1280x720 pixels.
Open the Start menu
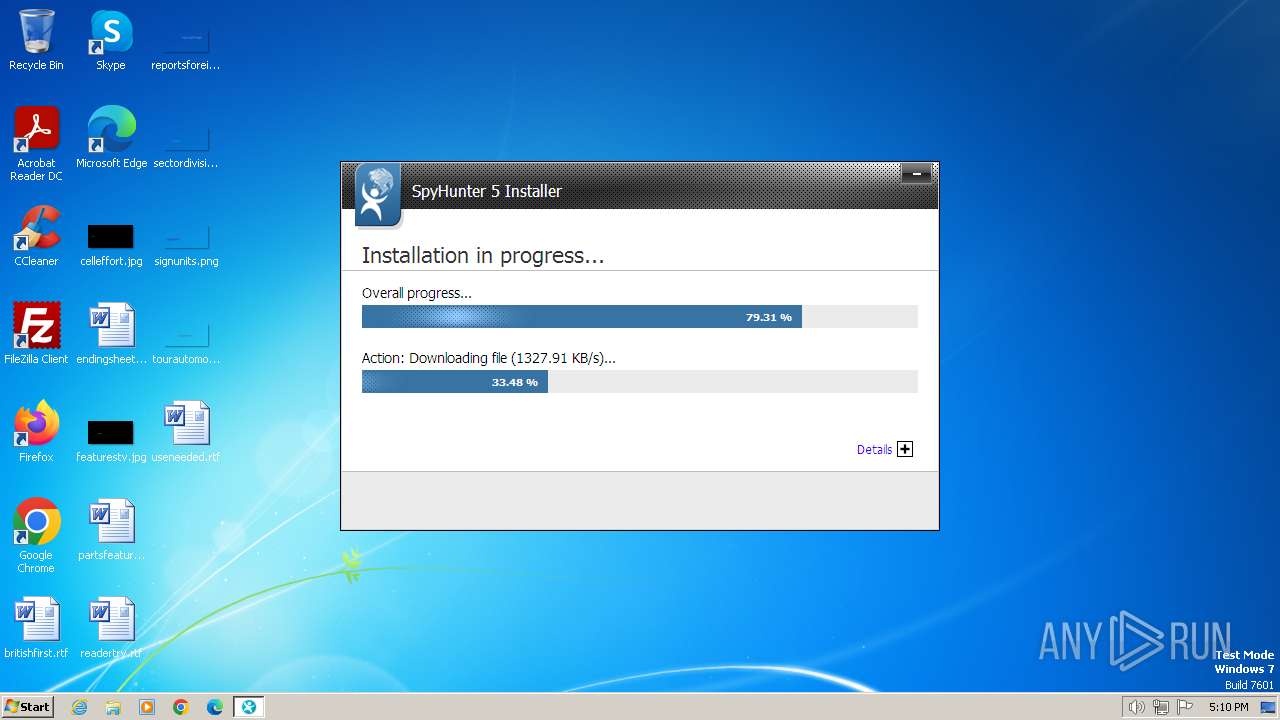click(x=28, y=707)
